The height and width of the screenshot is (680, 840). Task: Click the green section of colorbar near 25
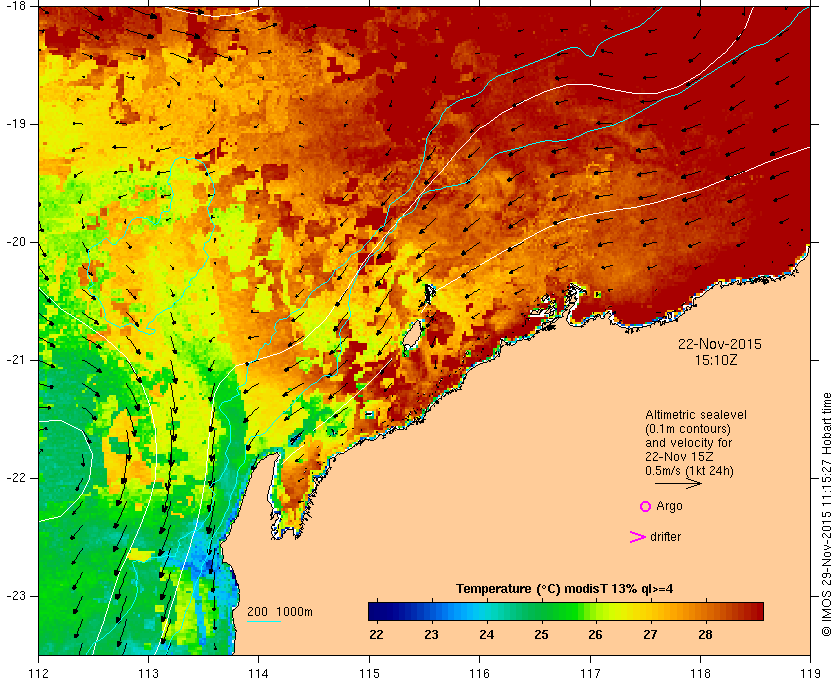(x=541, y=611)
